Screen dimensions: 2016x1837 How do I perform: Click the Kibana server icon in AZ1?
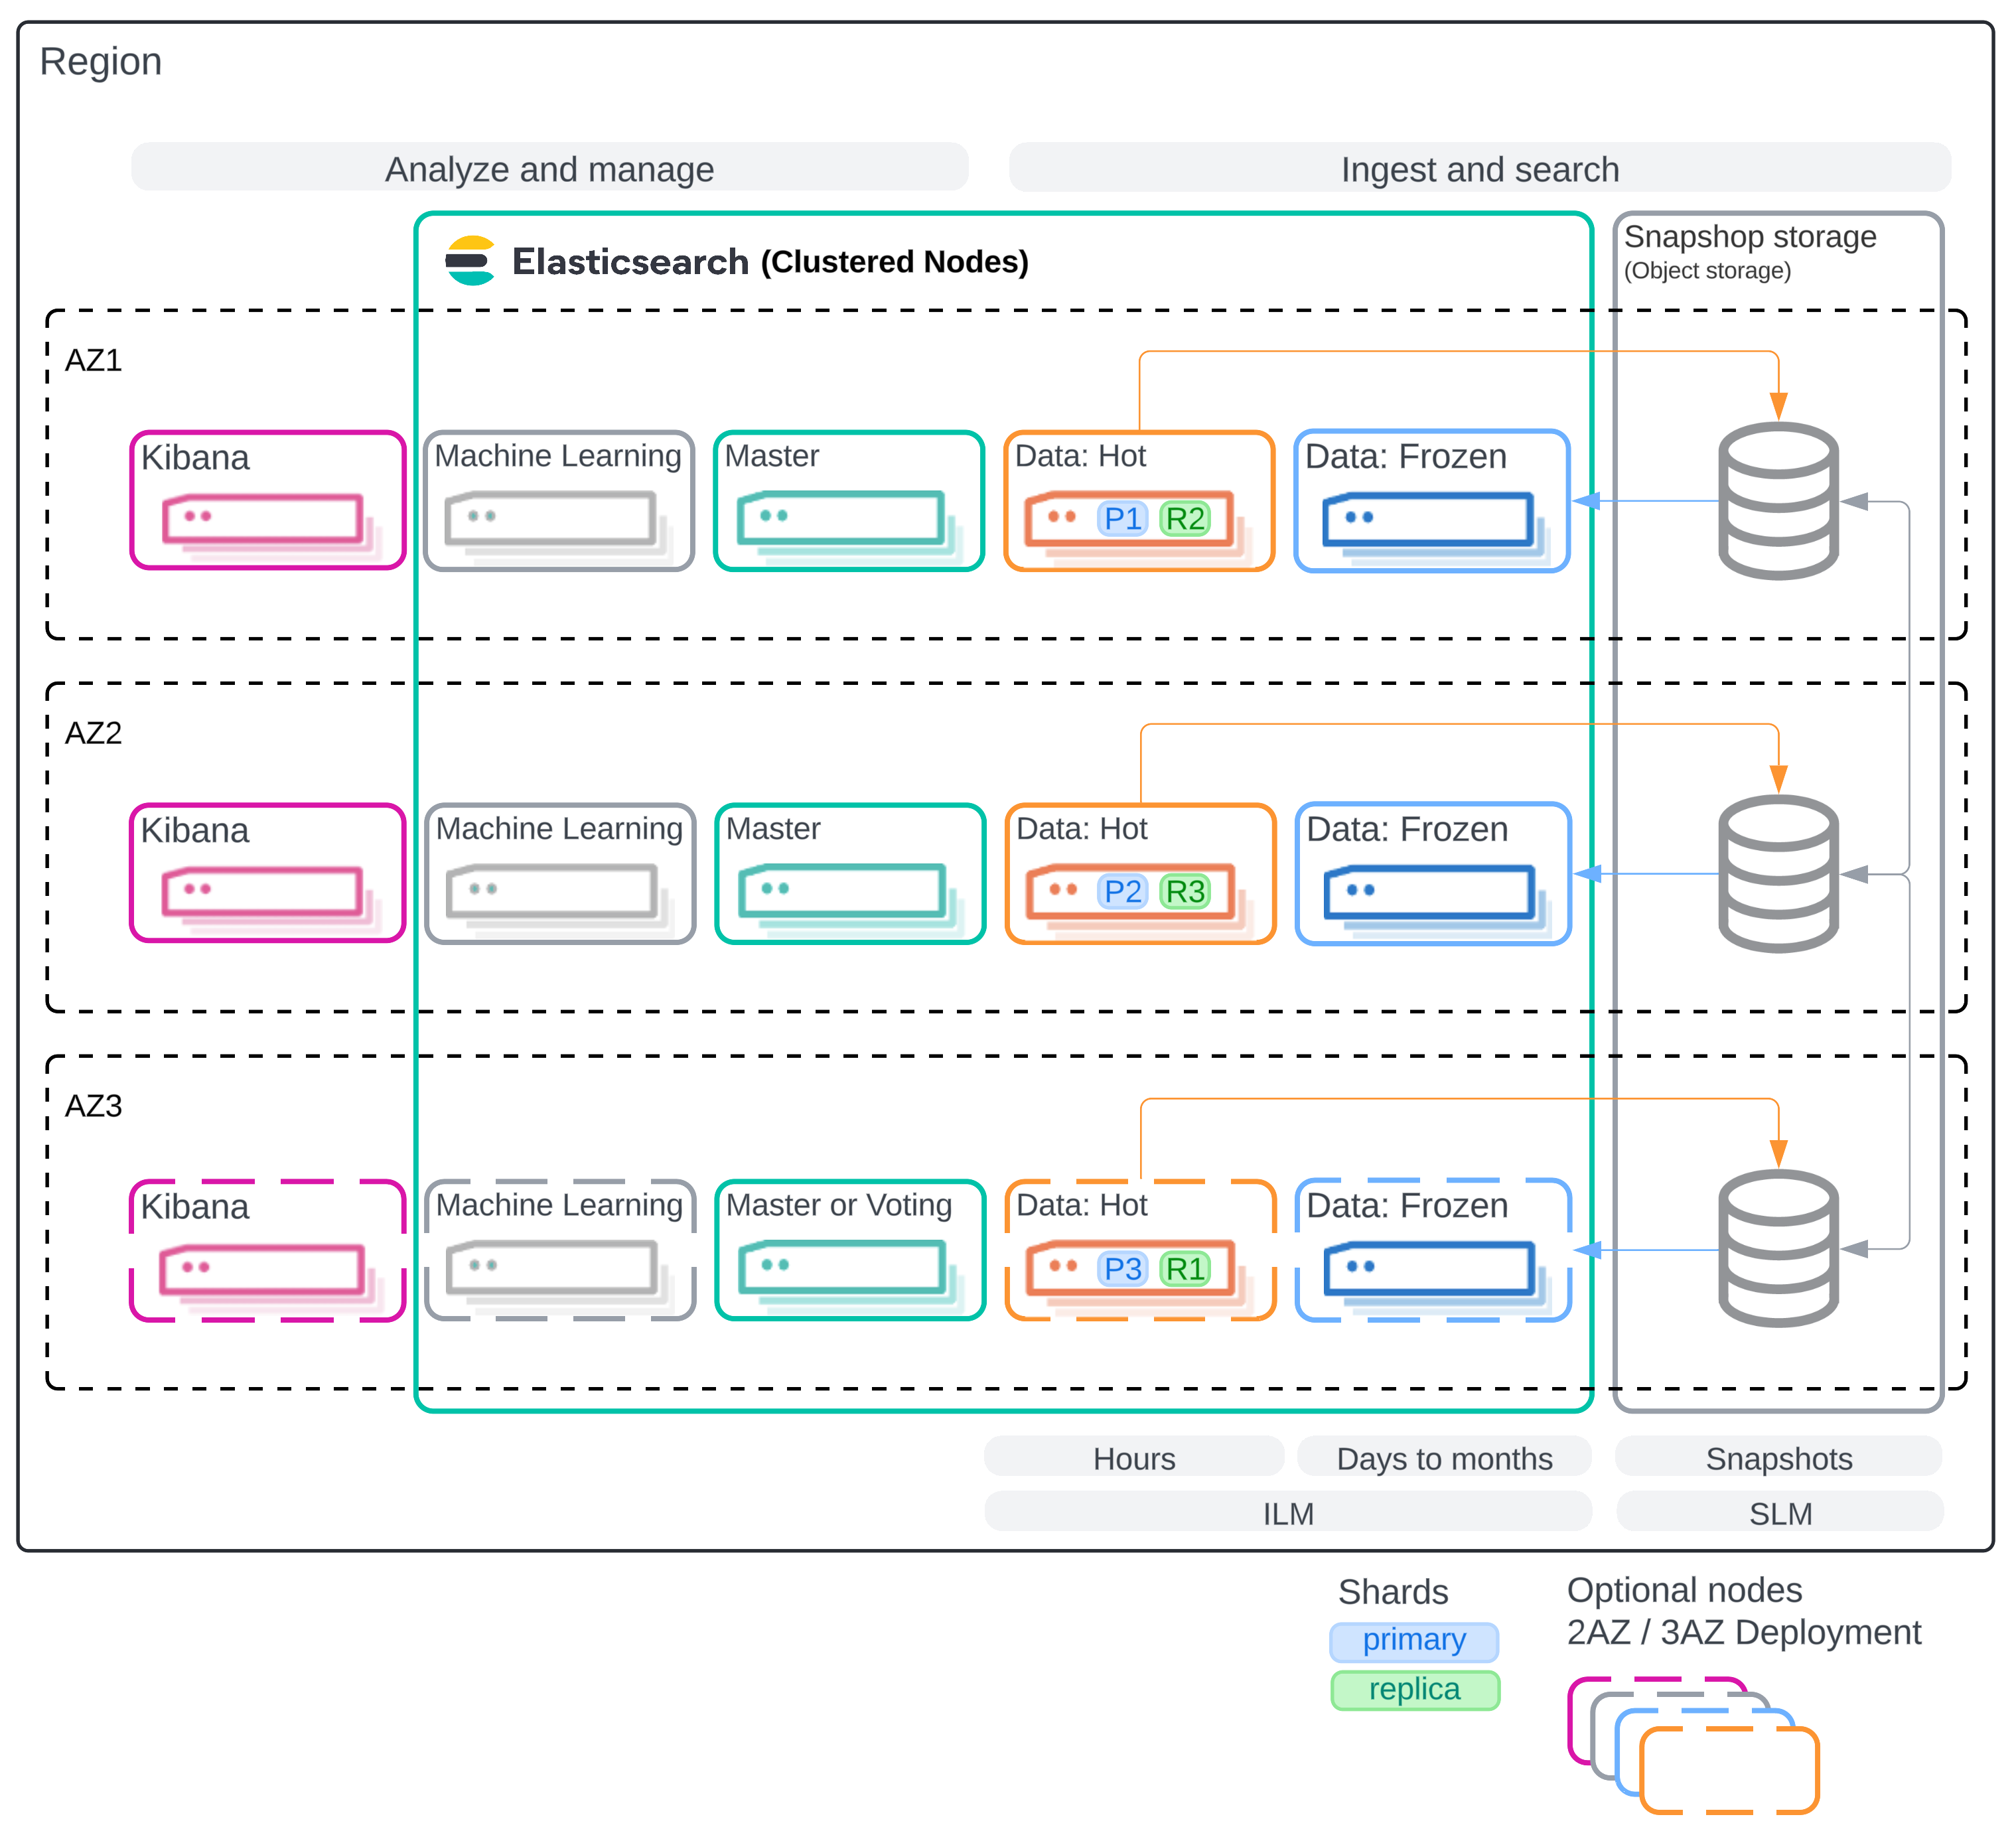[263, 520]
